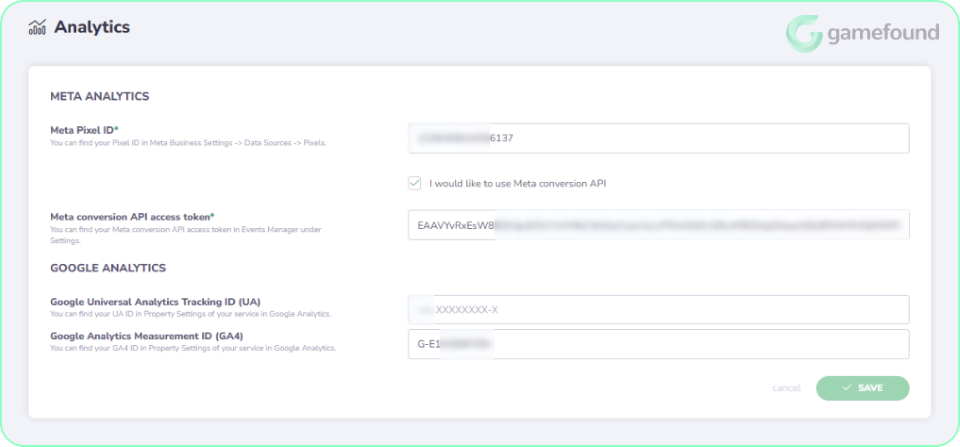Focus the Meta Pixel ID field
The width and height of the screenshot is (960, 447).
(659, 138)
